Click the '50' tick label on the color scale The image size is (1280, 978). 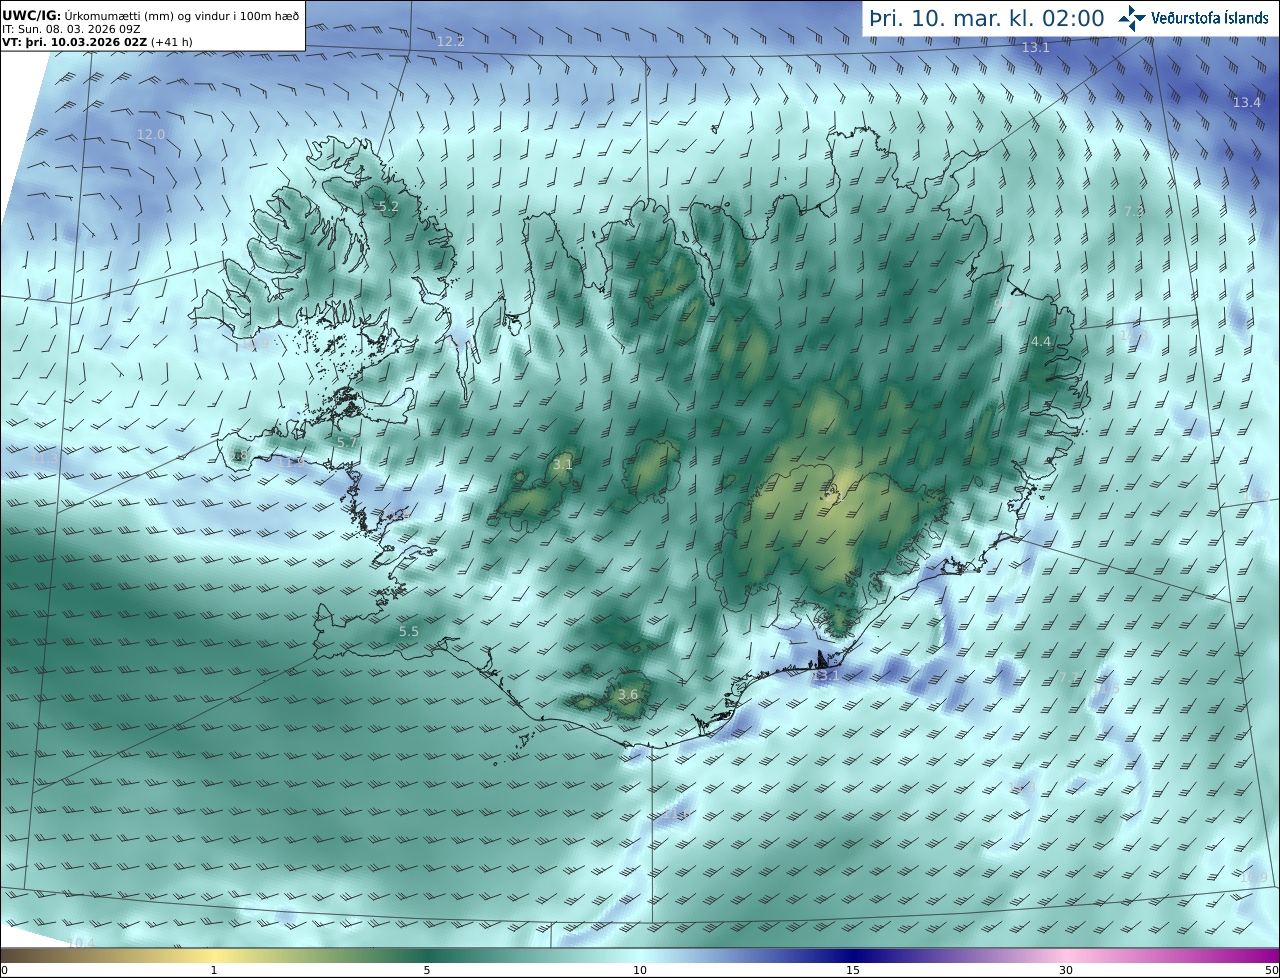1272,970
